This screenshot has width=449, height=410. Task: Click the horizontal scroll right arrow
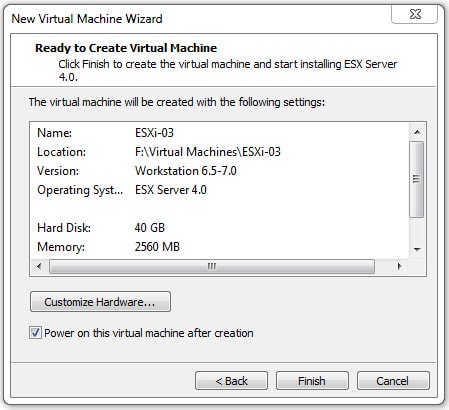tap(399, 266)
